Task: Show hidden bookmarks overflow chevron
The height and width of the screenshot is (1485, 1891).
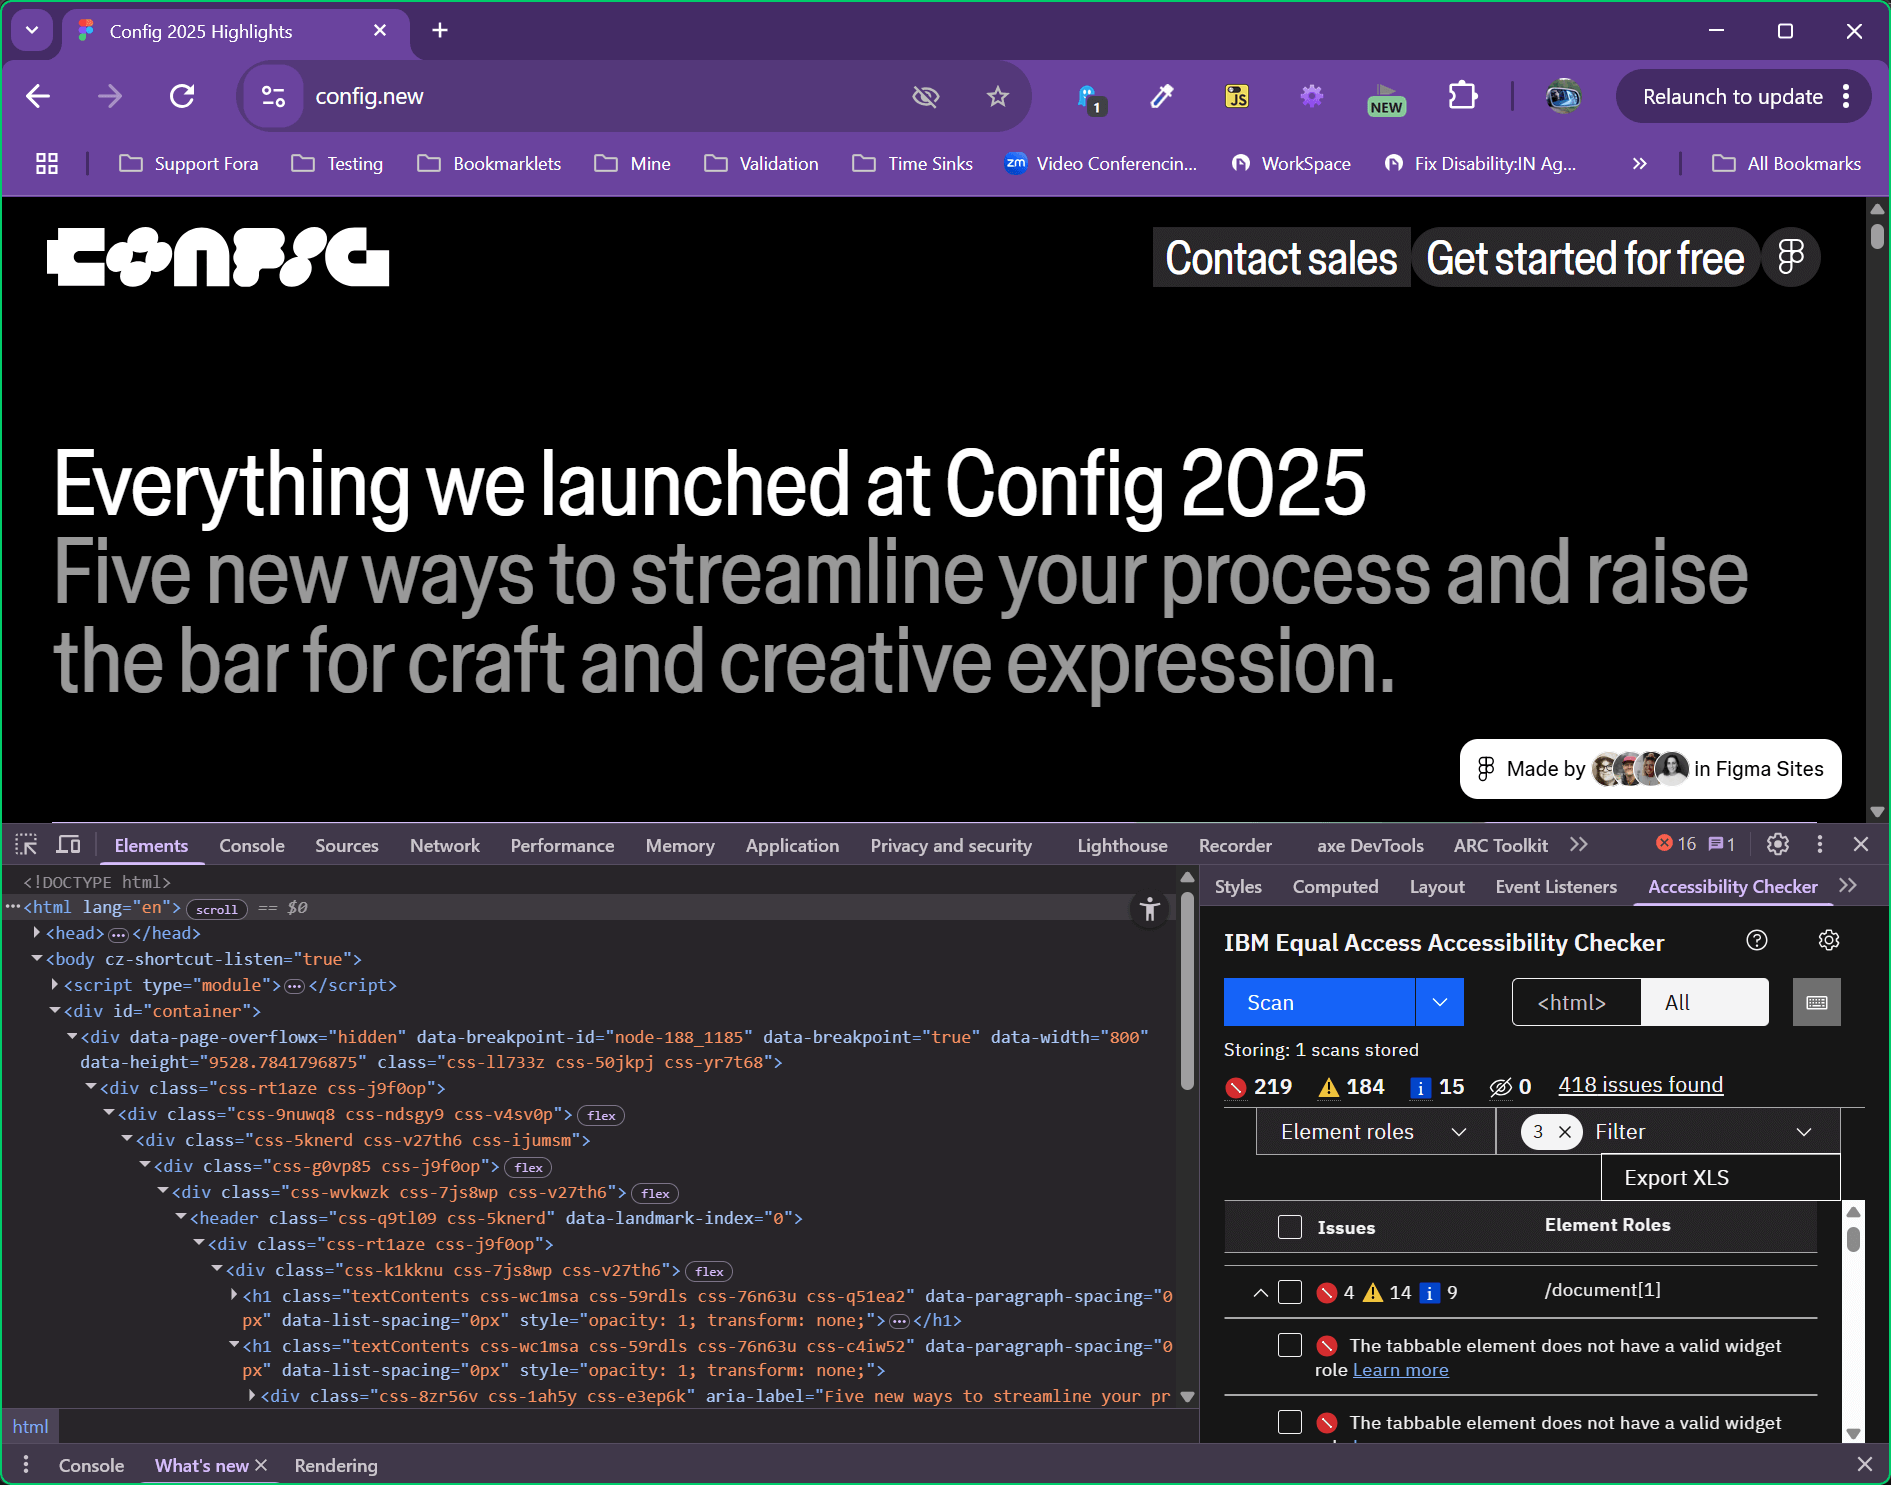Action: 1639,163
